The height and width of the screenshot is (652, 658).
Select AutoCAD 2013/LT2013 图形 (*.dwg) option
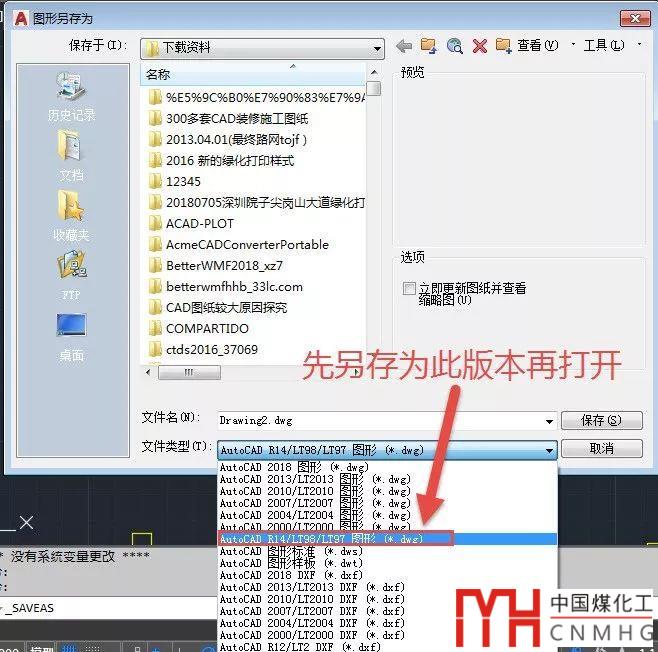point(387,479)
